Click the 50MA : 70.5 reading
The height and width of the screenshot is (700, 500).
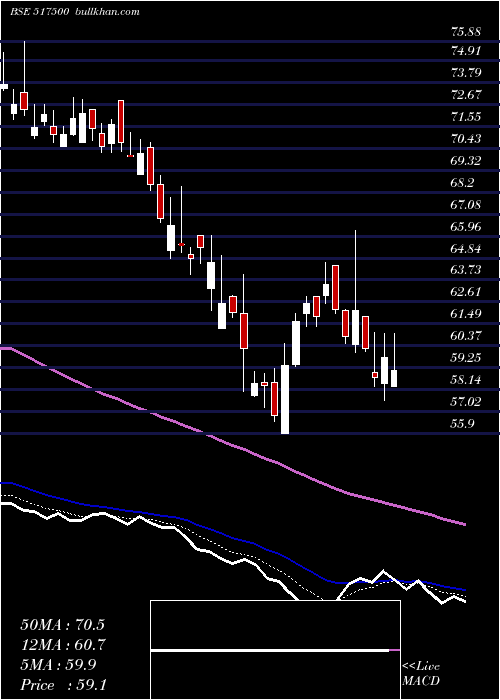click(x=62, y=625)
